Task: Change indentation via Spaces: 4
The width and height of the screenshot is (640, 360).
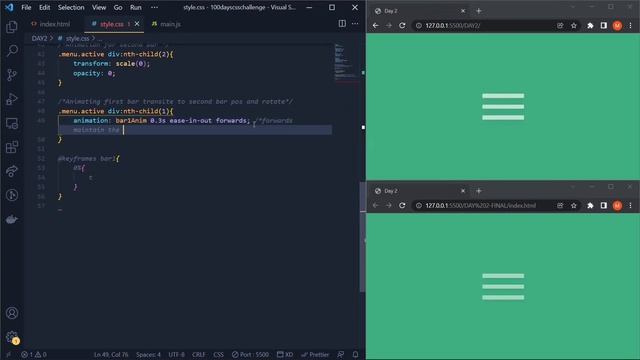Action: 148,355
